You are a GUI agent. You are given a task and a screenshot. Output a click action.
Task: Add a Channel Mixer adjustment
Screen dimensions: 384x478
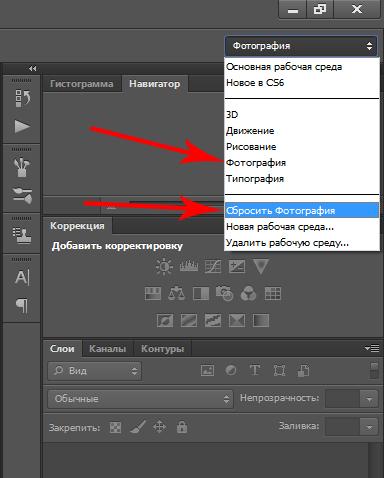(x=248, y=294)
